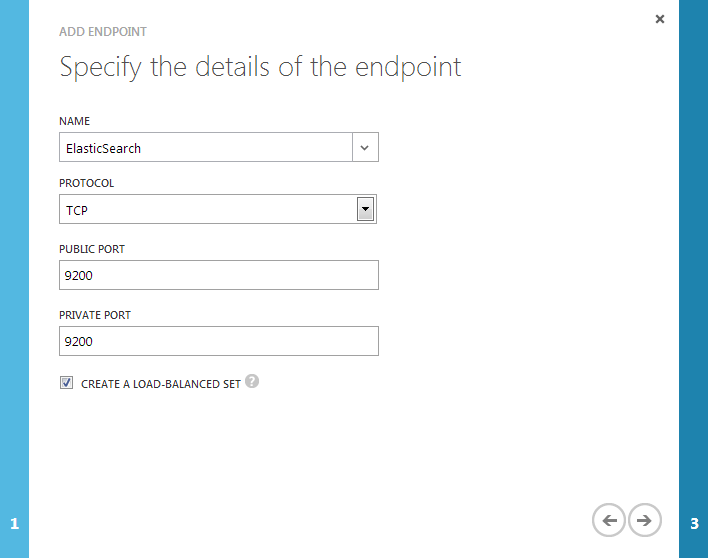Click the Public Port label
The width and height of the screenshot is (708, 558).
click(92, 249)
